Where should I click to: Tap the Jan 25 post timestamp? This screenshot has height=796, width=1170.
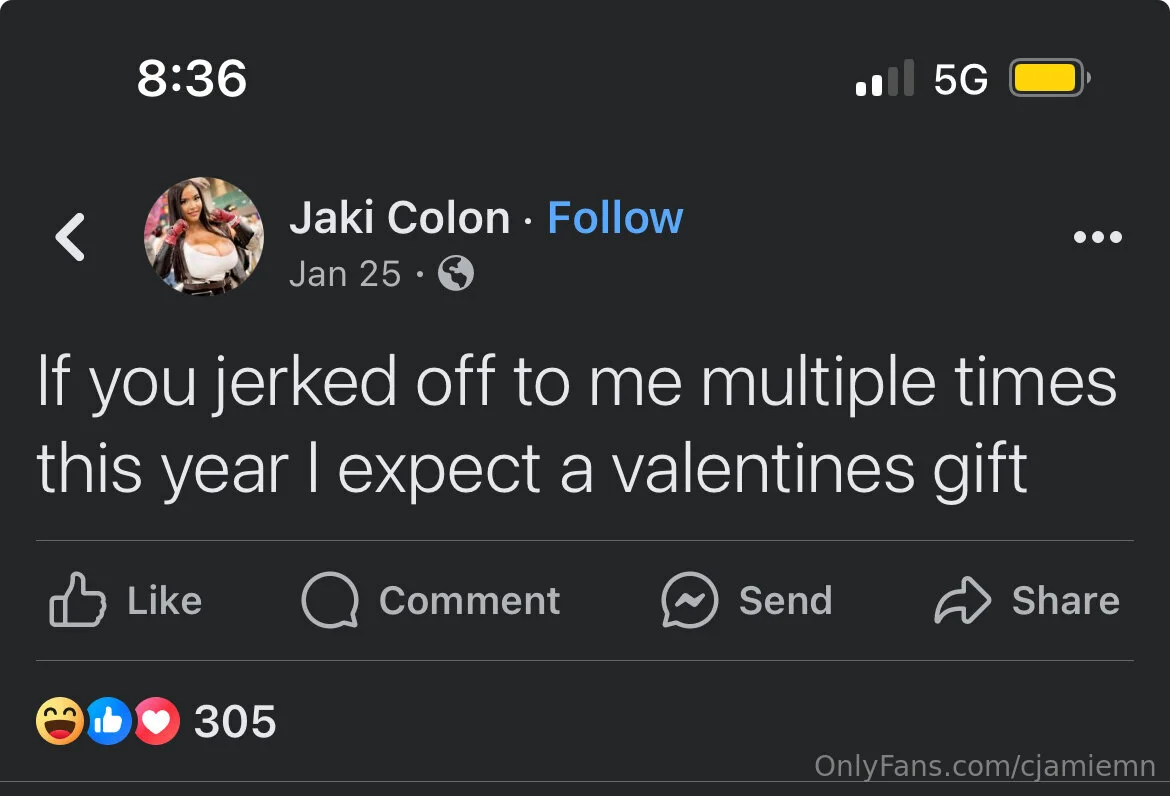(344, 273)
